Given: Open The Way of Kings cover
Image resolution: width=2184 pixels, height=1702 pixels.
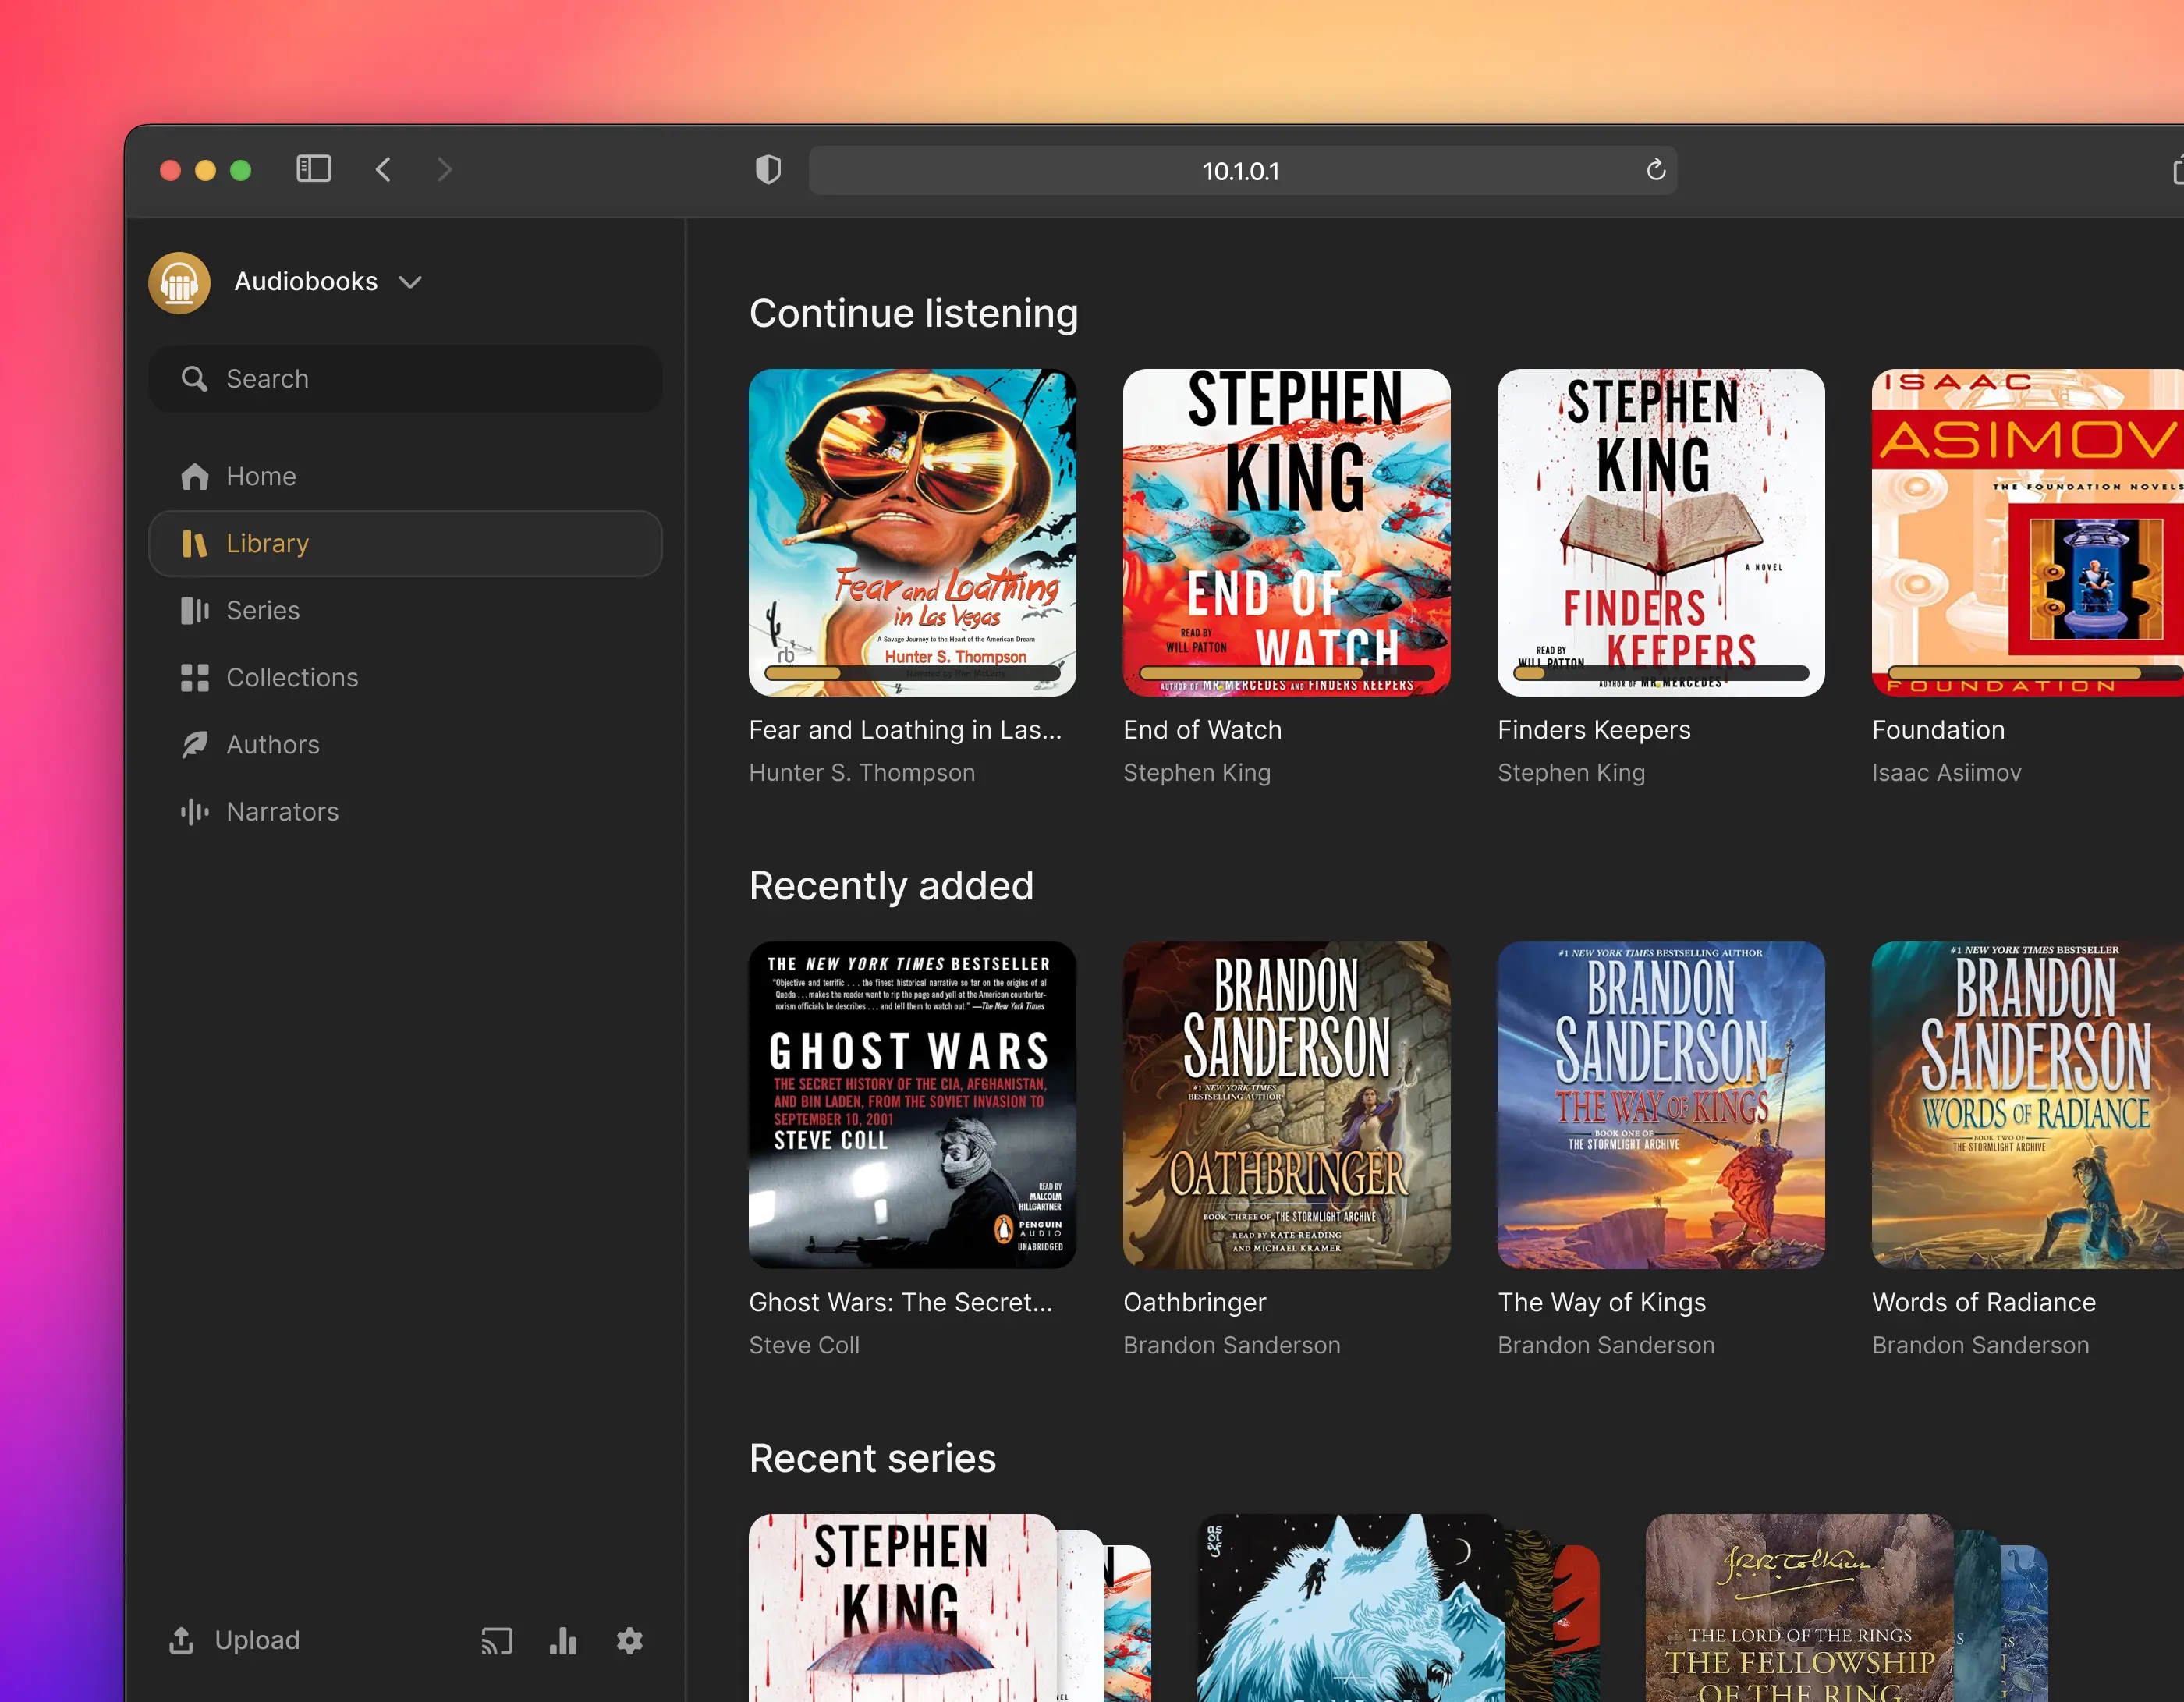Looking at the screenshot, I should (1661, 1105).
